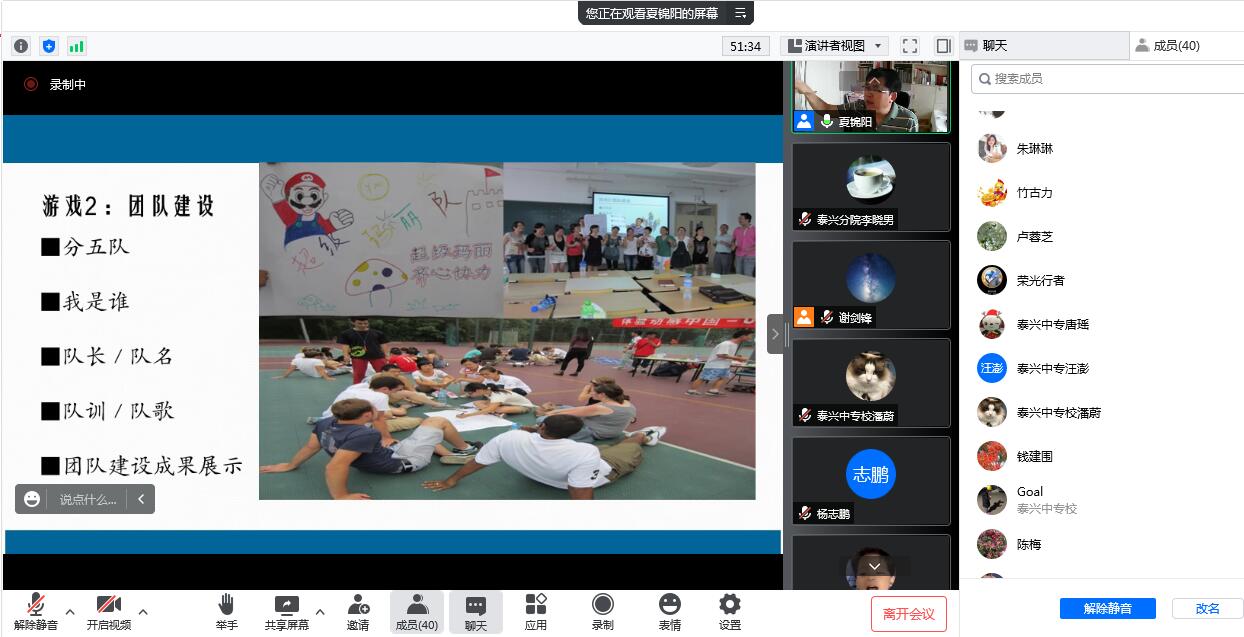The image size is (1244, 637).
Task: Click the 改名 rename button
Action: pyautogui.click(x=1207, y=608)
